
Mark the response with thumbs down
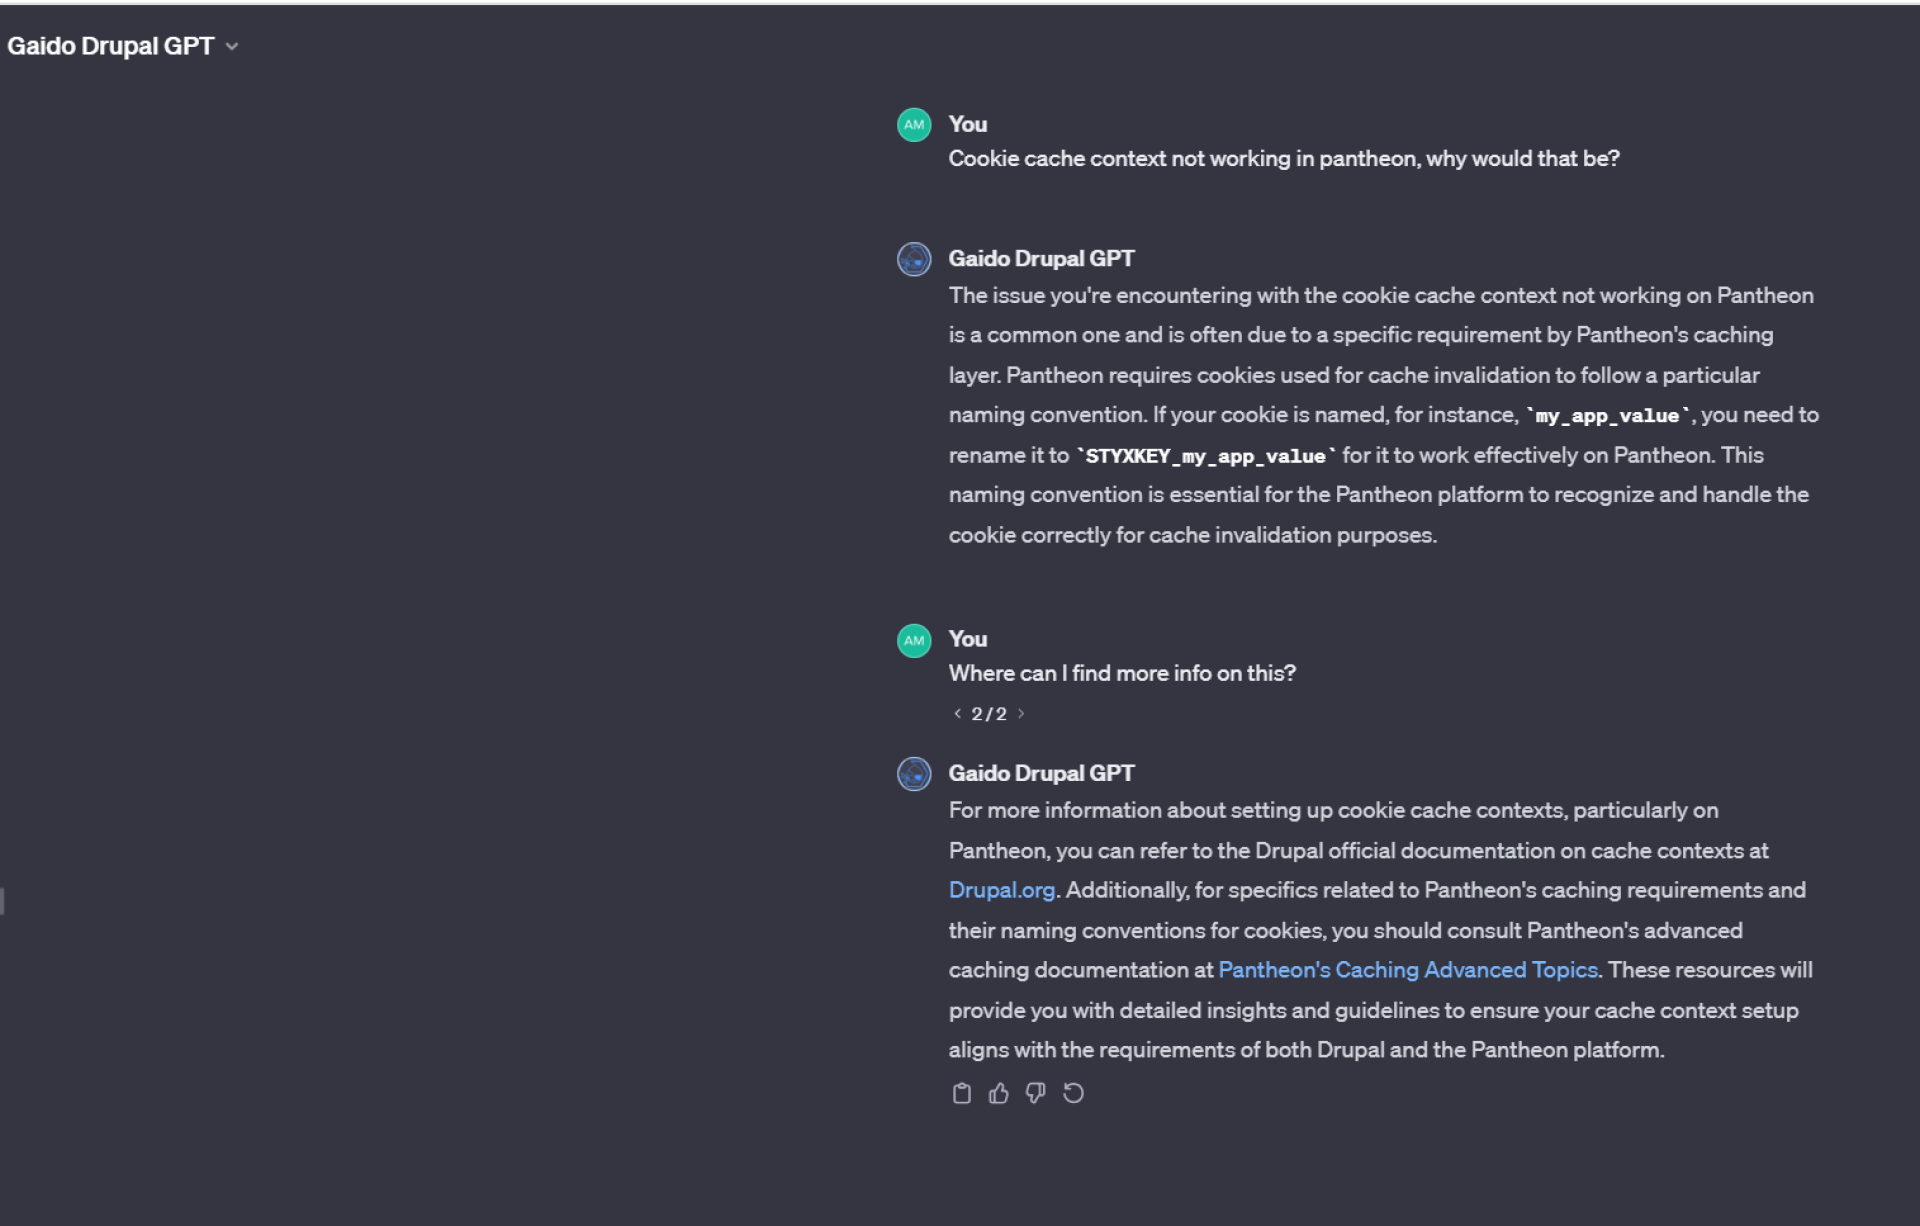coord(1035,1093)
